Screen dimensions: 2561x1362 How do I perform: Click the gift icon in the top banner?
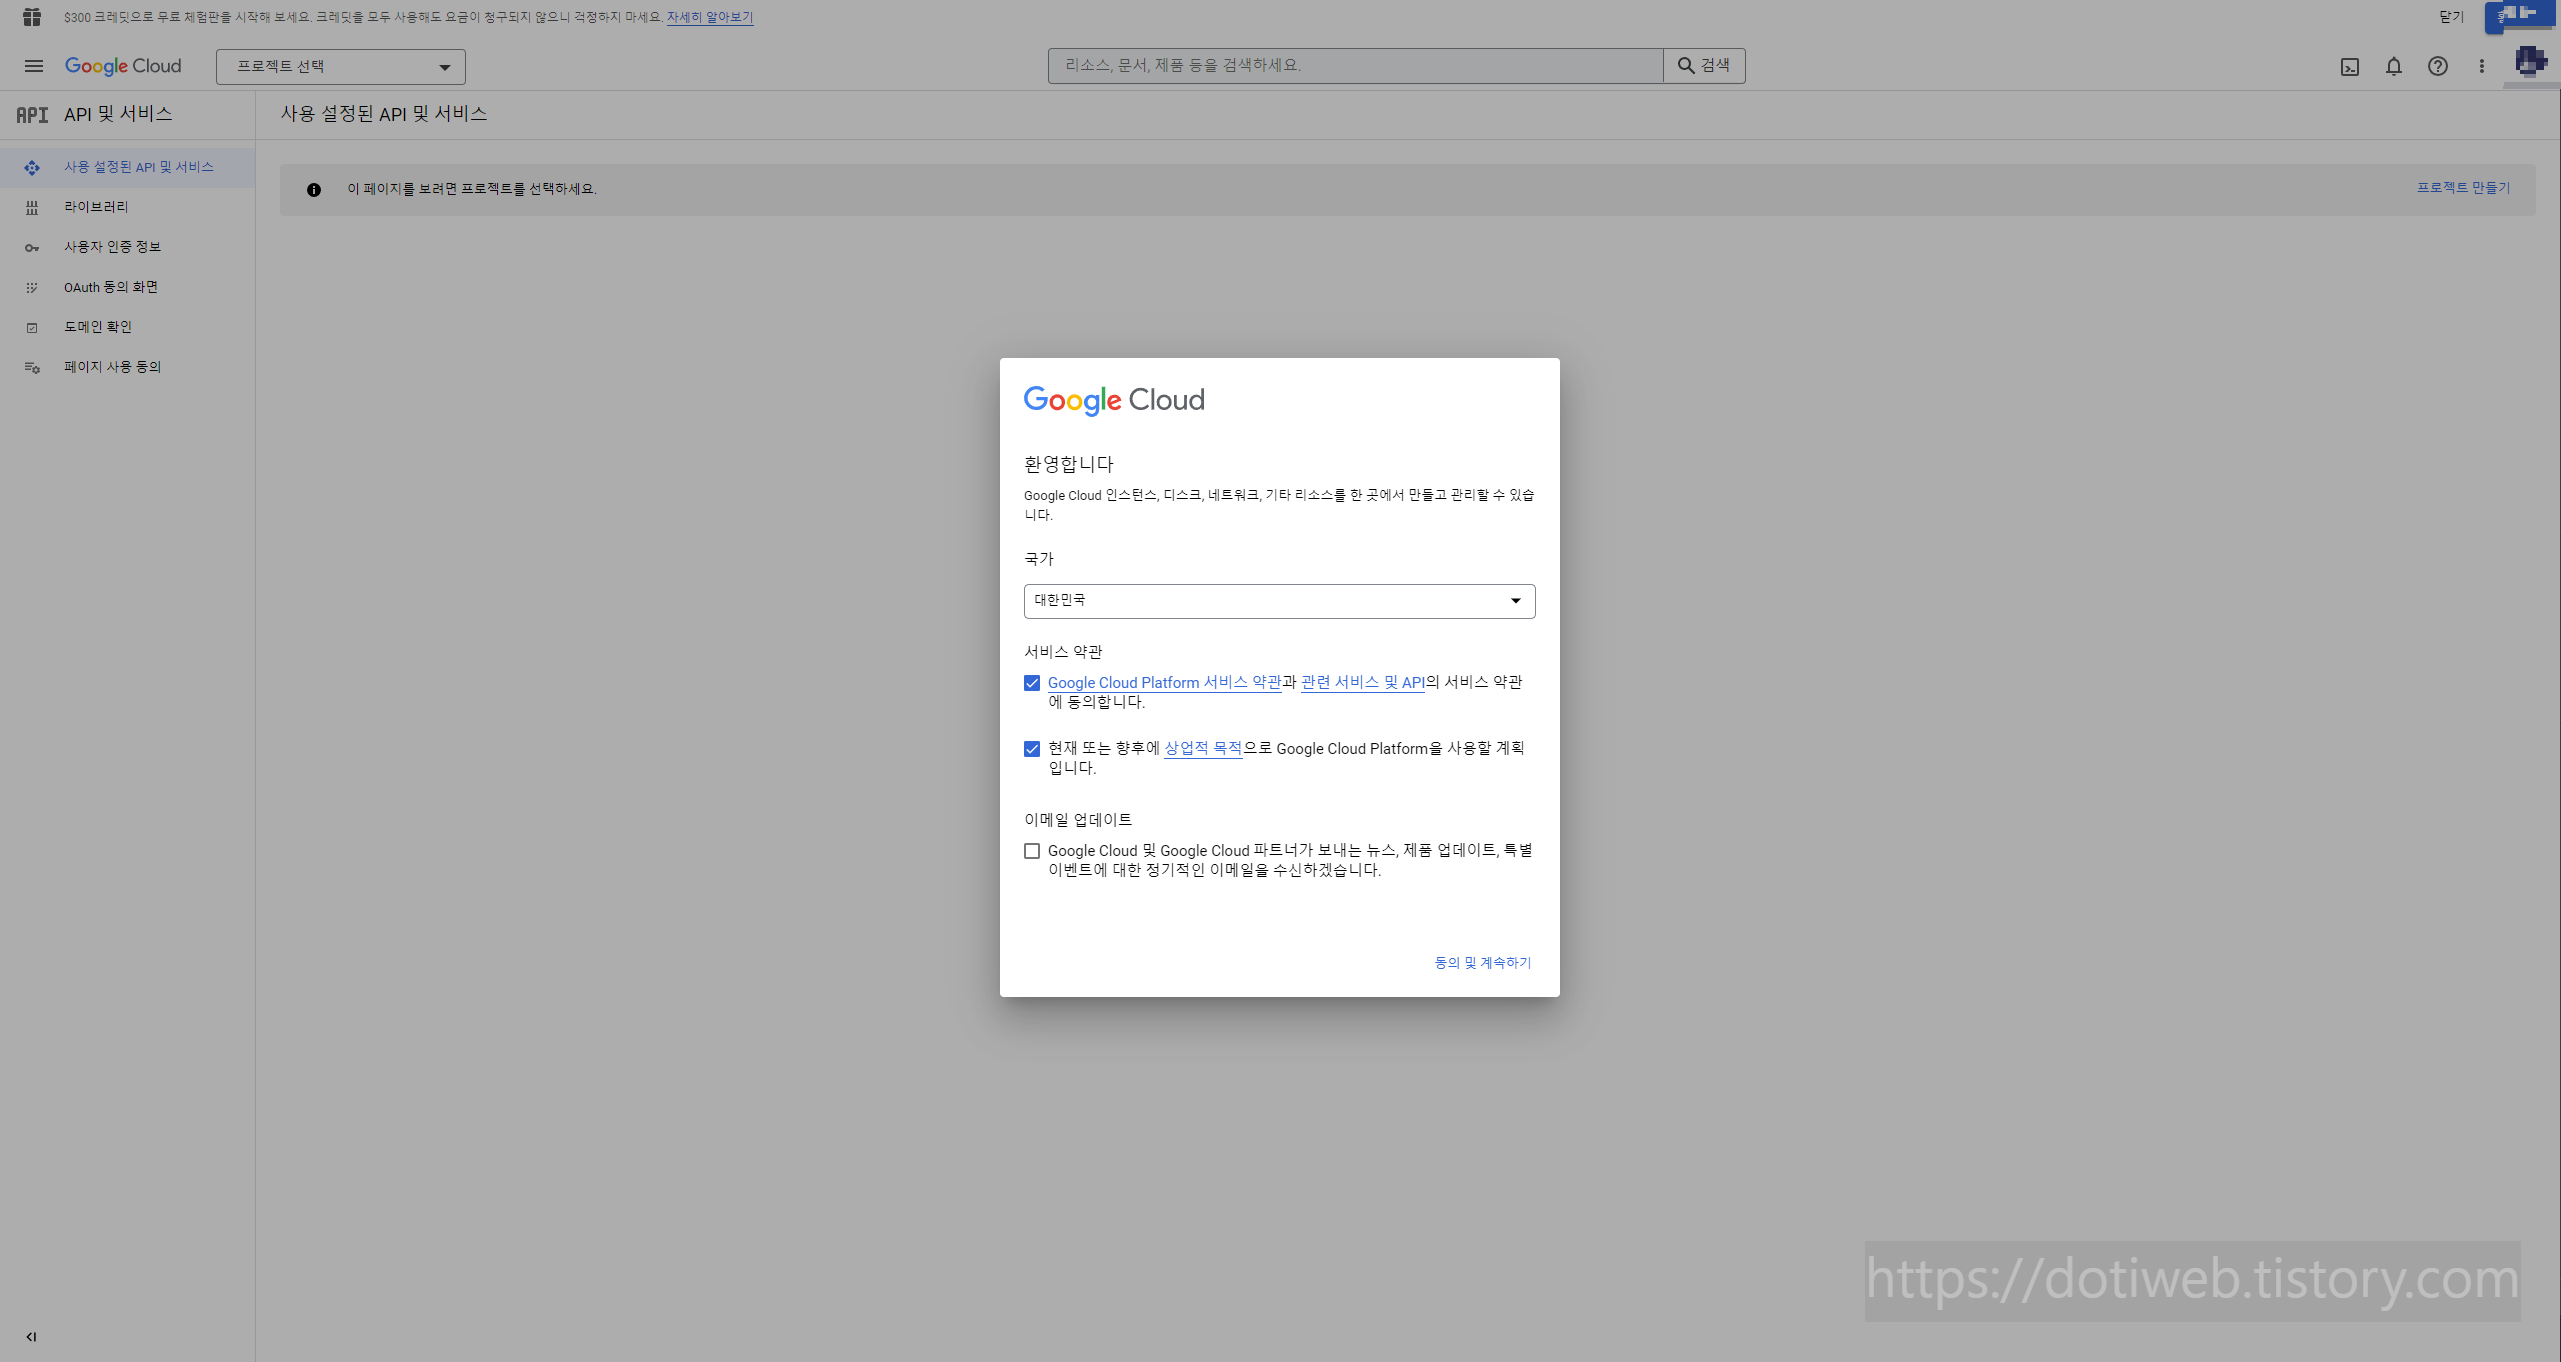[32, 17]
